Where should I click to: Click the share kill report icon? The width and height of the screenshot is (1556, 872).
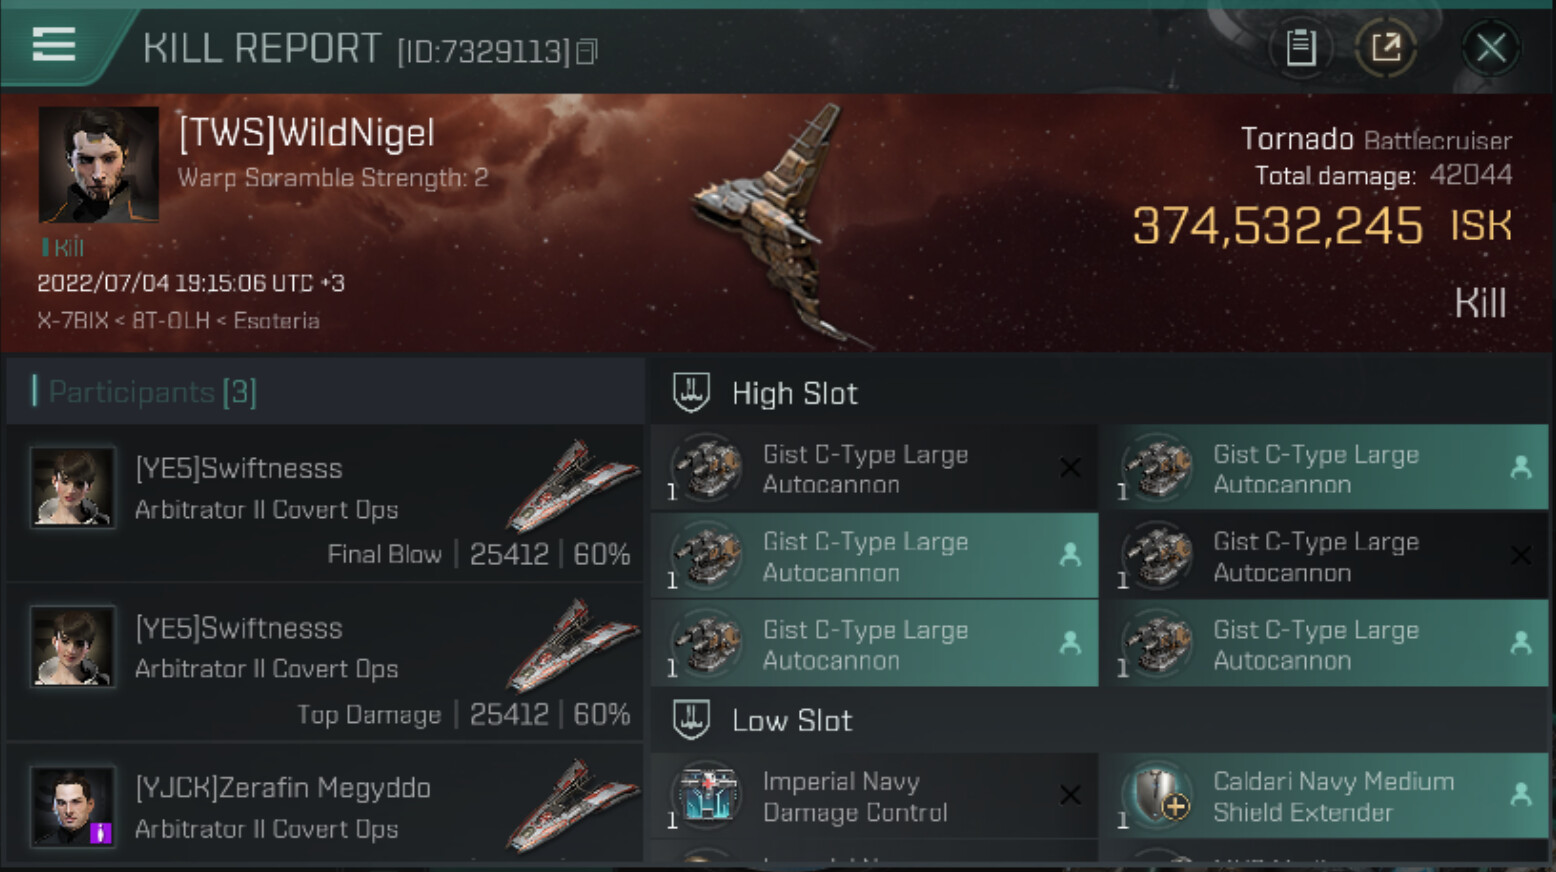[1386, 47]
